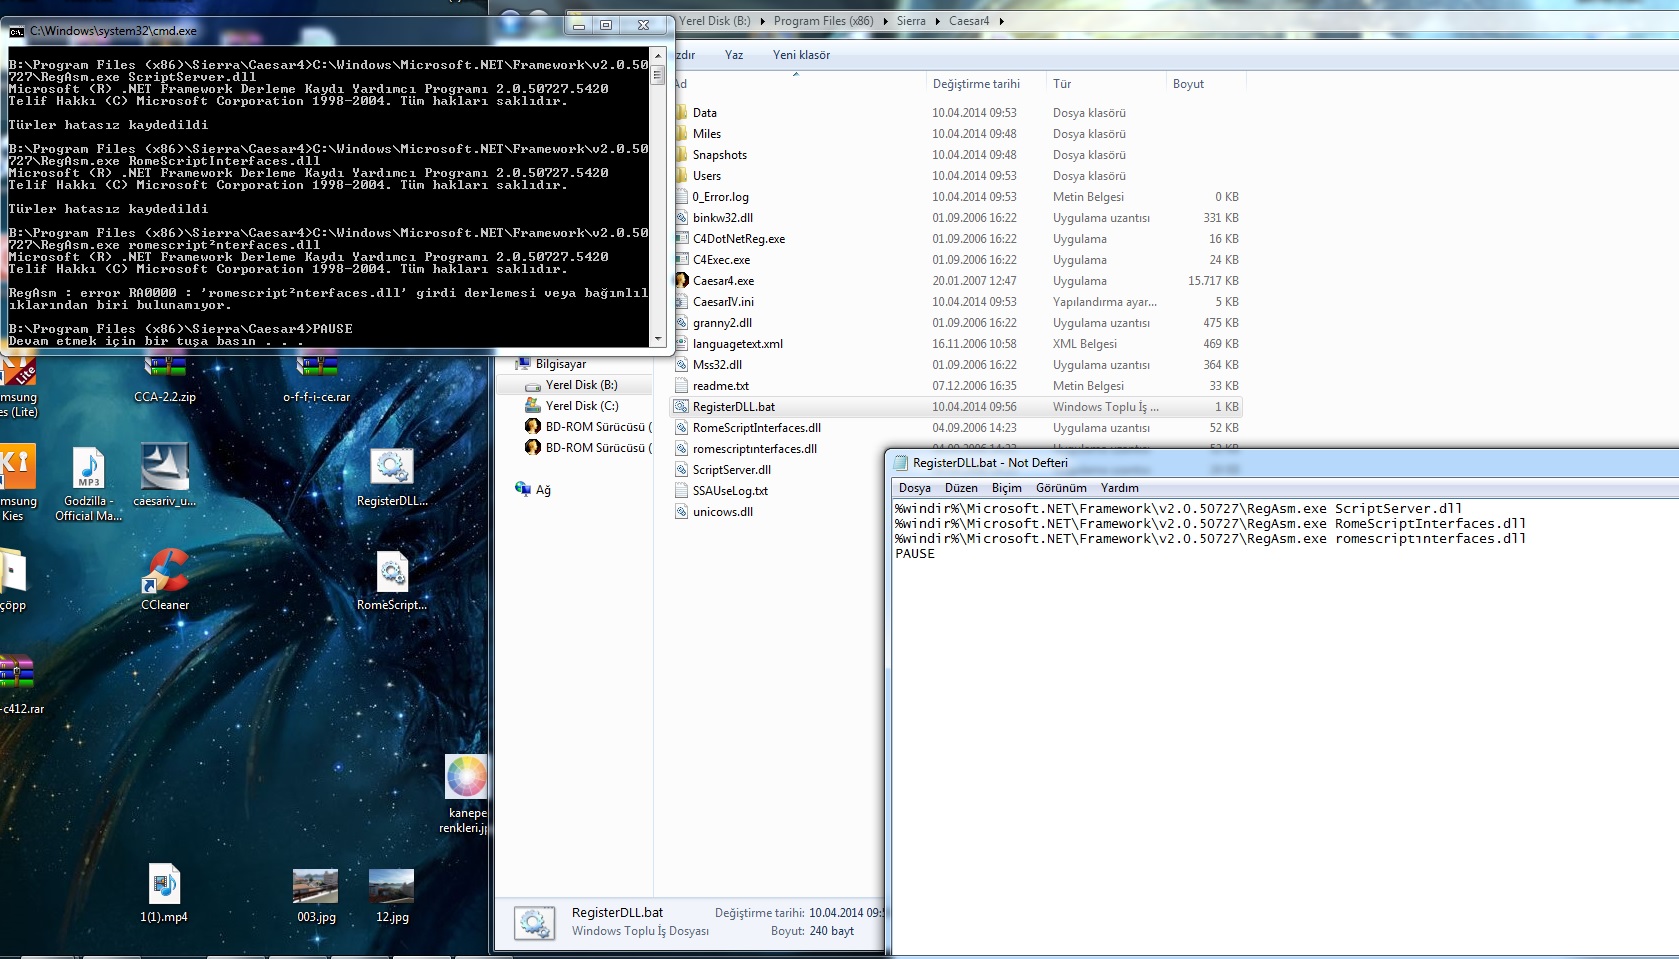Select the 003.jpg thumbnail on desktop
1679x959 pixels.
coord(316,895)
